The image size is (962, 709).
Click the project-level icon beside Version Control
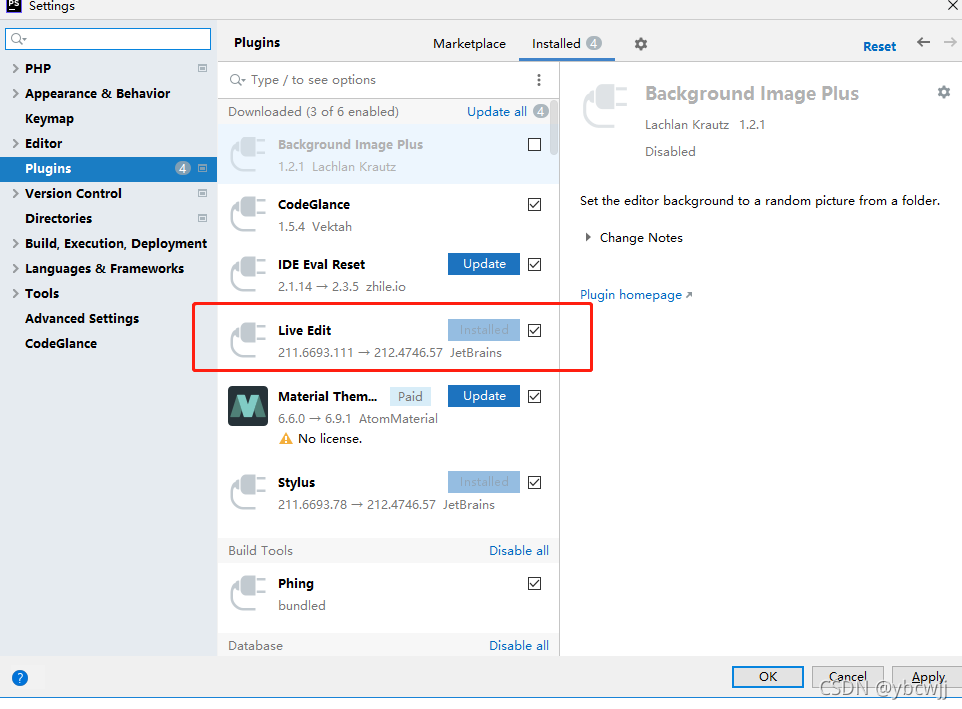202,193
